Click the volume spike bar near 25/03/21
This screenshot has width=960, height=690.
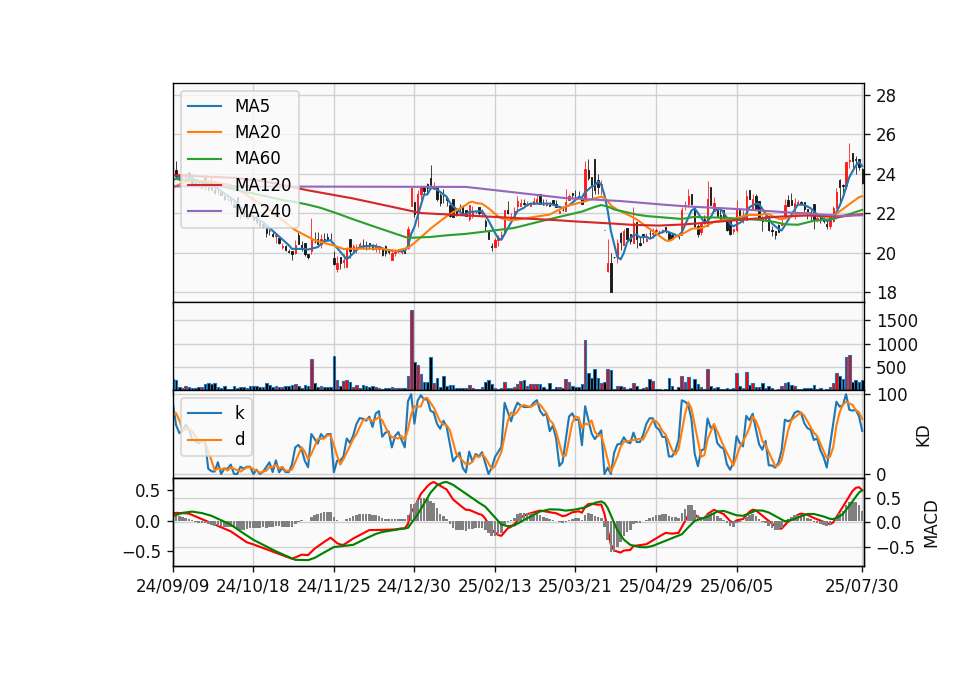(x=585, y=366)
